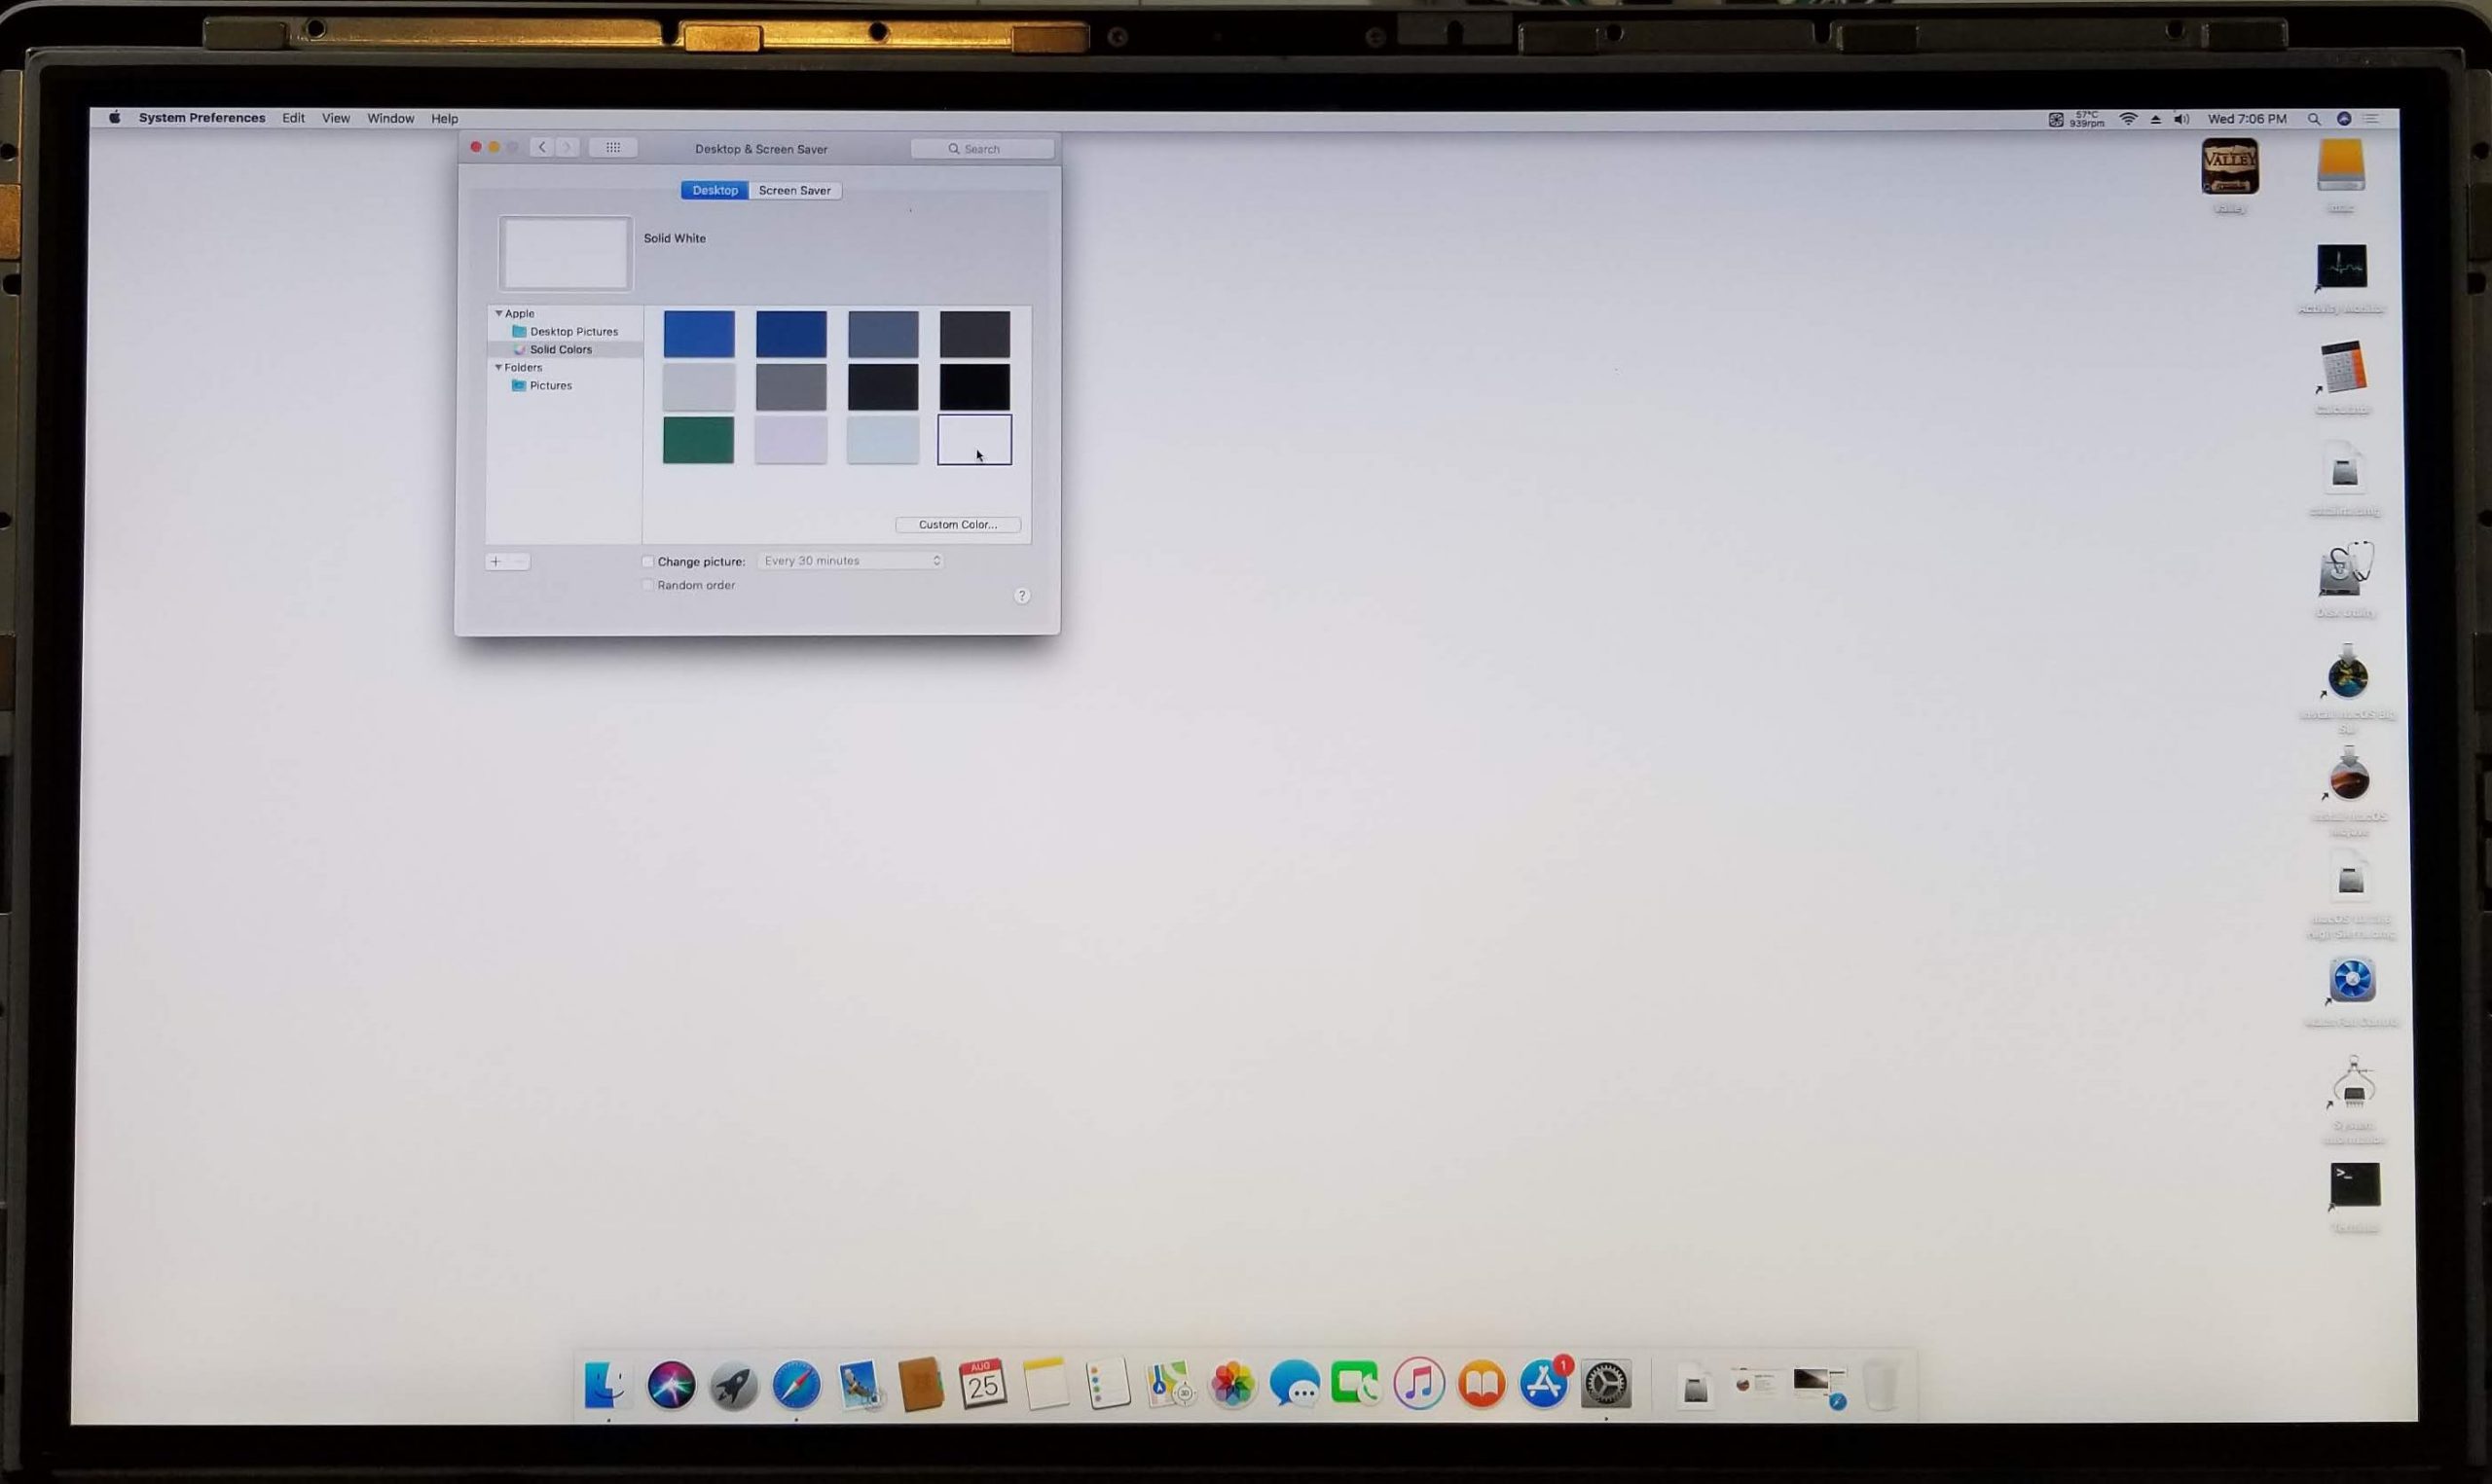Image resolution: width=2492 pixels, height=1484 pixels.
Task: Switch to the Screen Saver tab
Action: point(794,190)
